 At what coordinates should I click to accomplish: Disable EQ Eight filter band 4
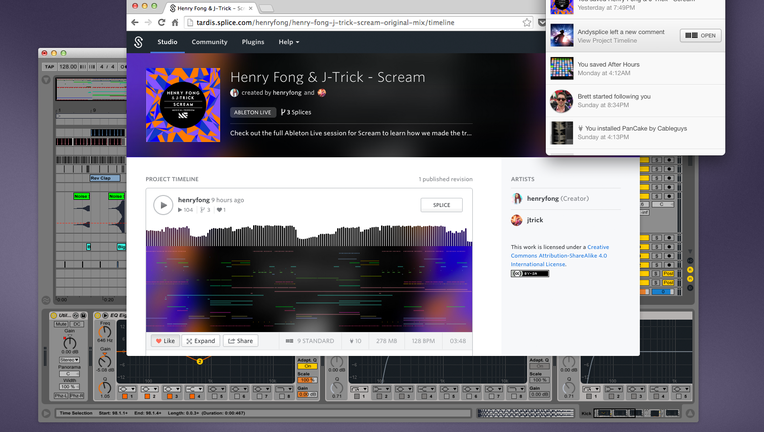(x=192, y=396)
